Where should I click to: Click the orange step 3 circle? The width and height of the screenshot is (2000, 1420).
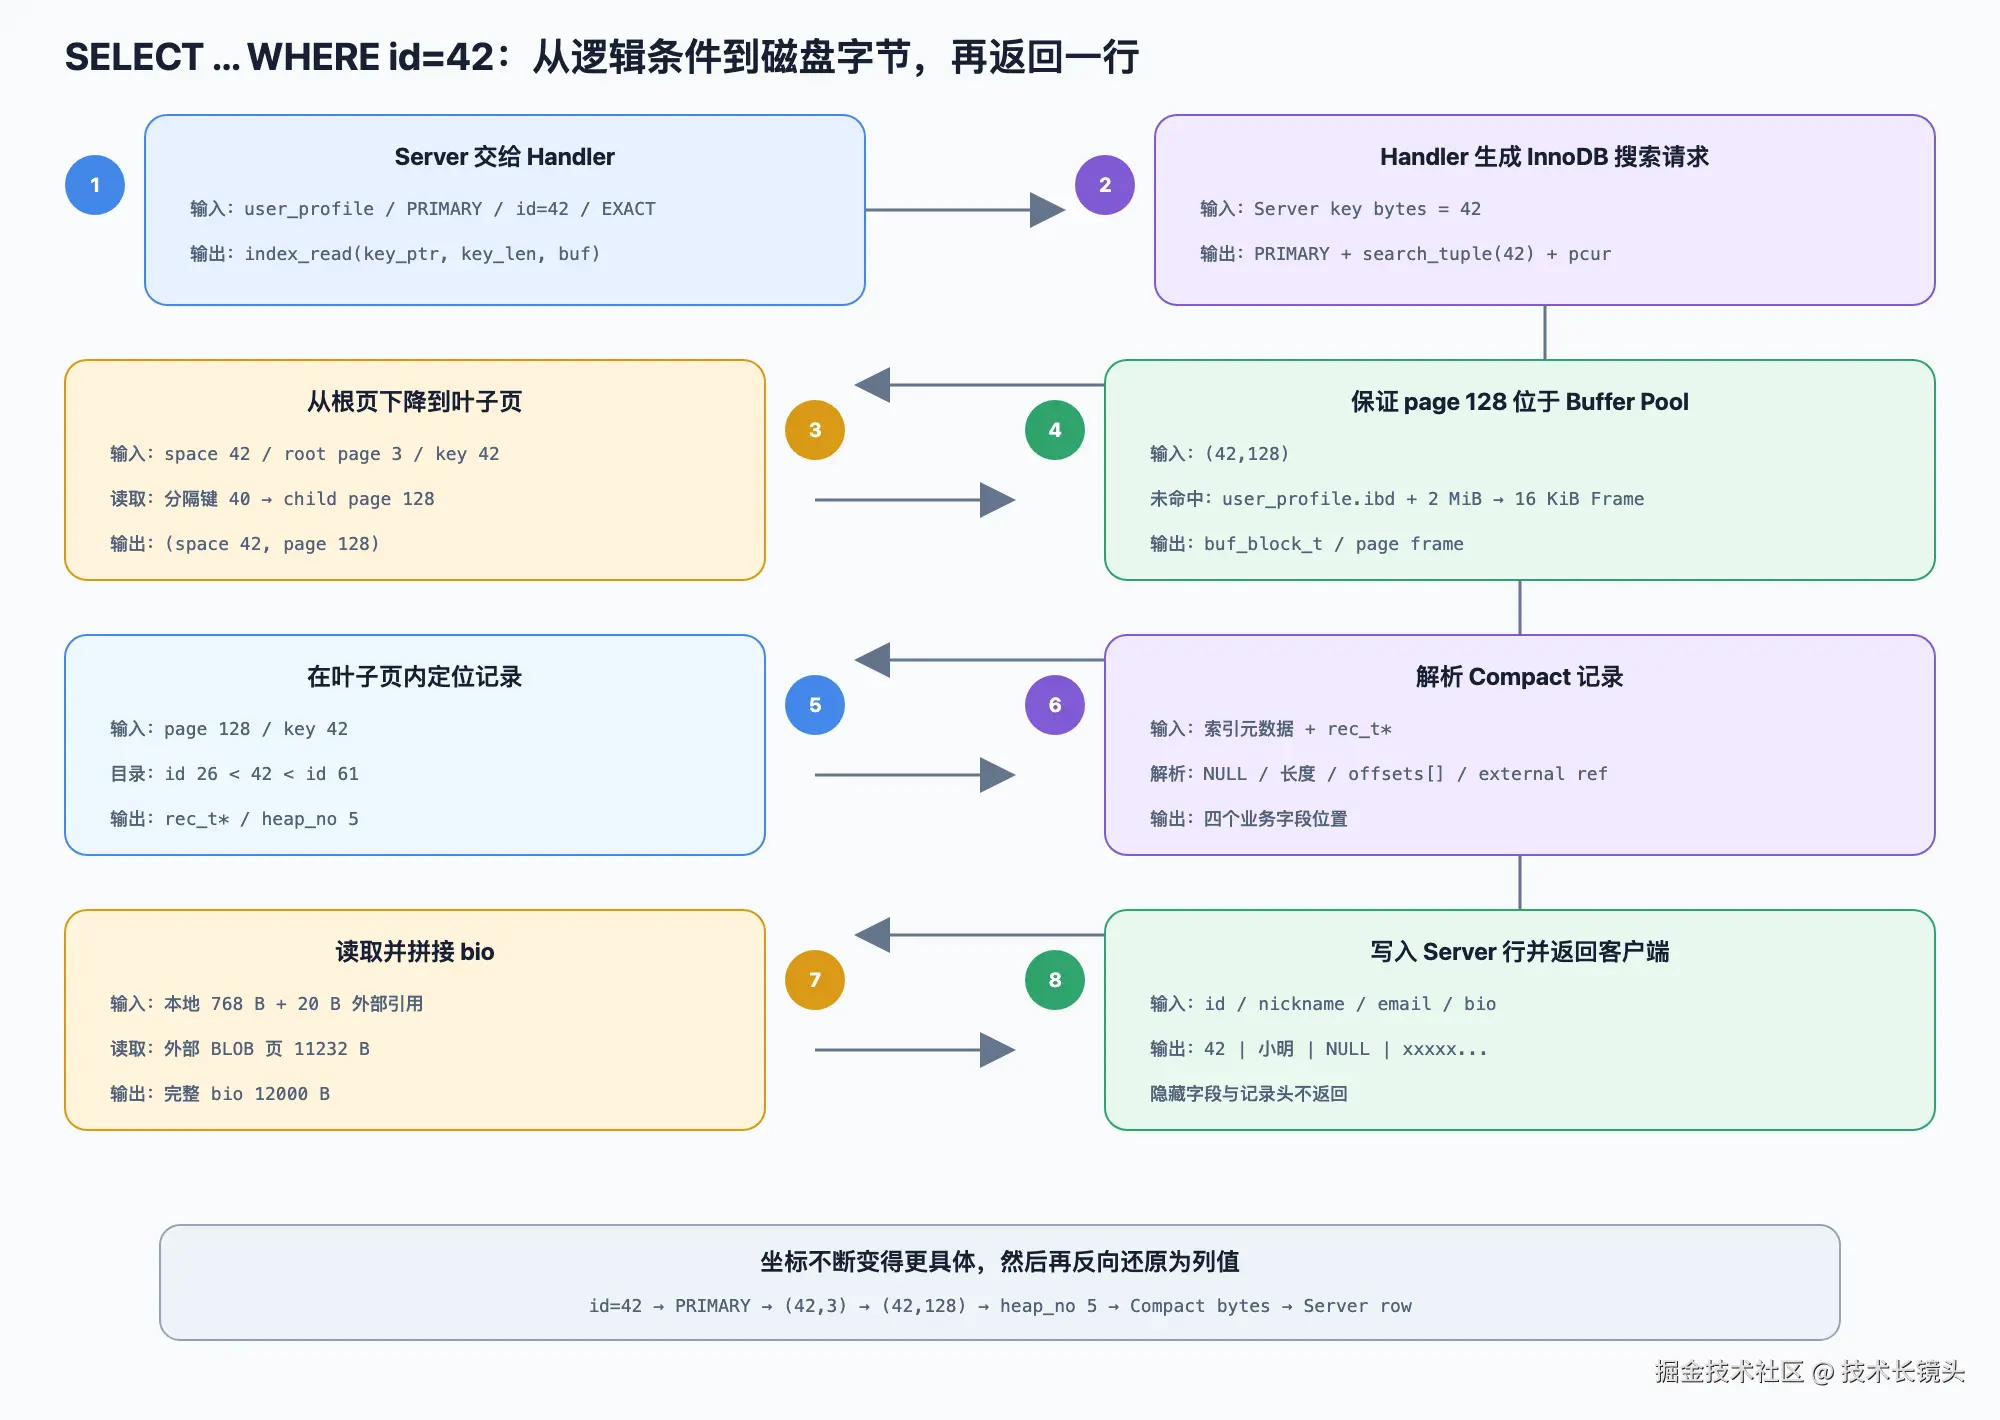[815, 430]
